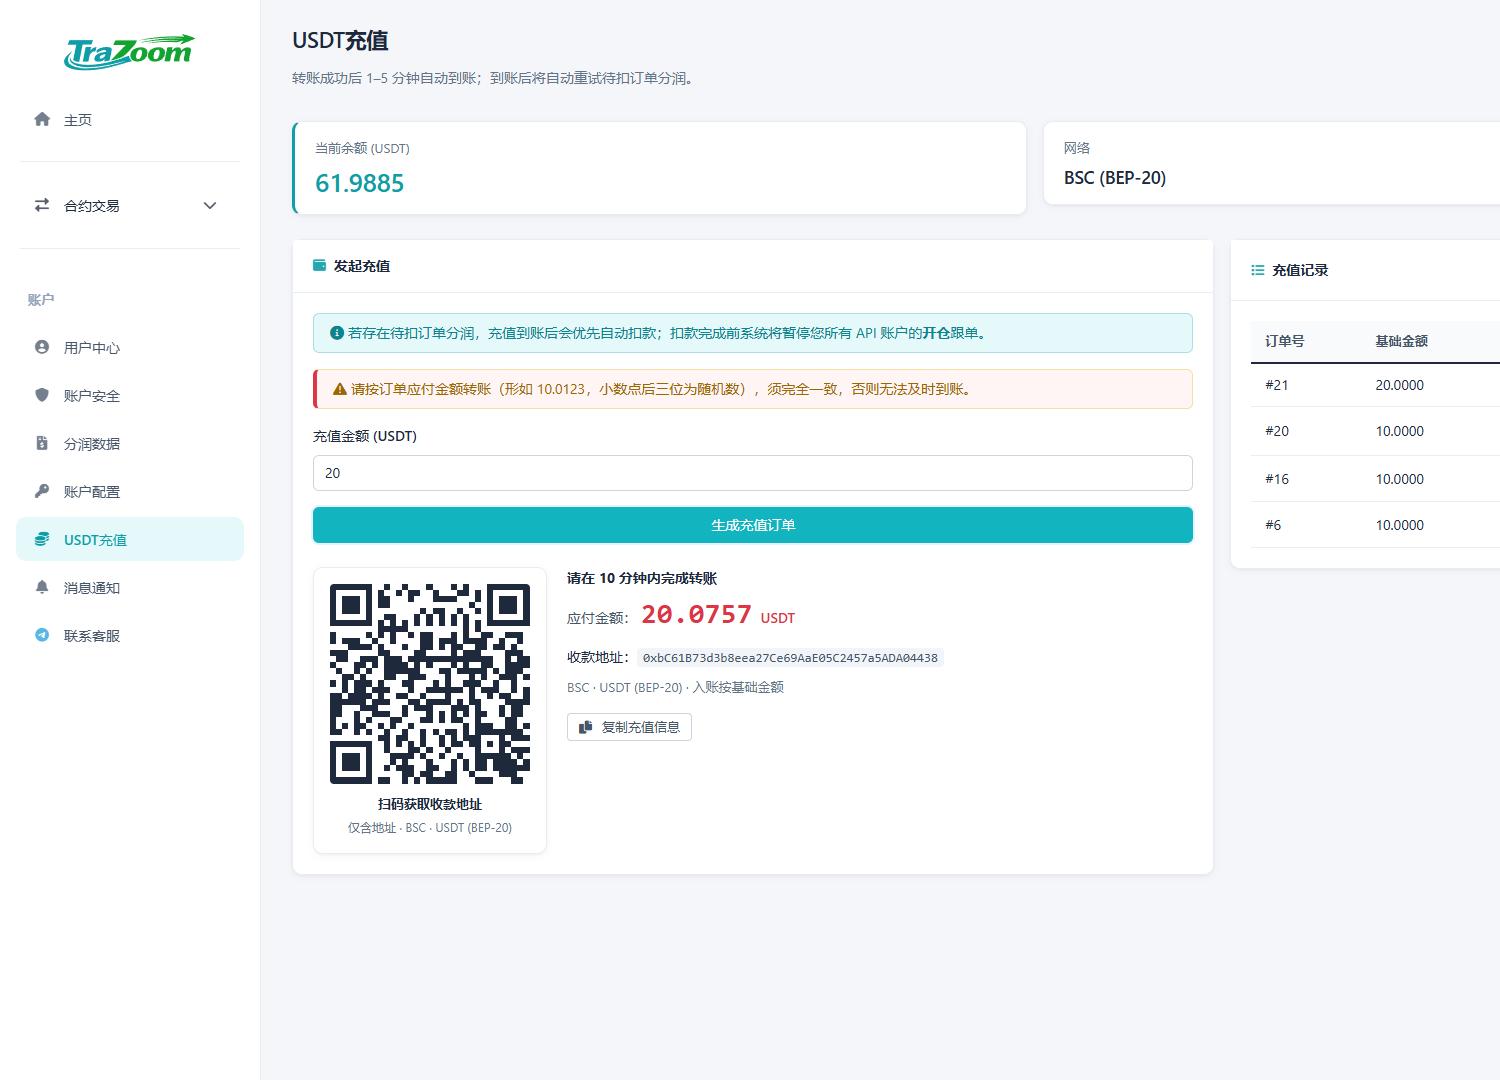
Task: Click the 10.0000 amount for order #6
Action: coord(1399,525)
